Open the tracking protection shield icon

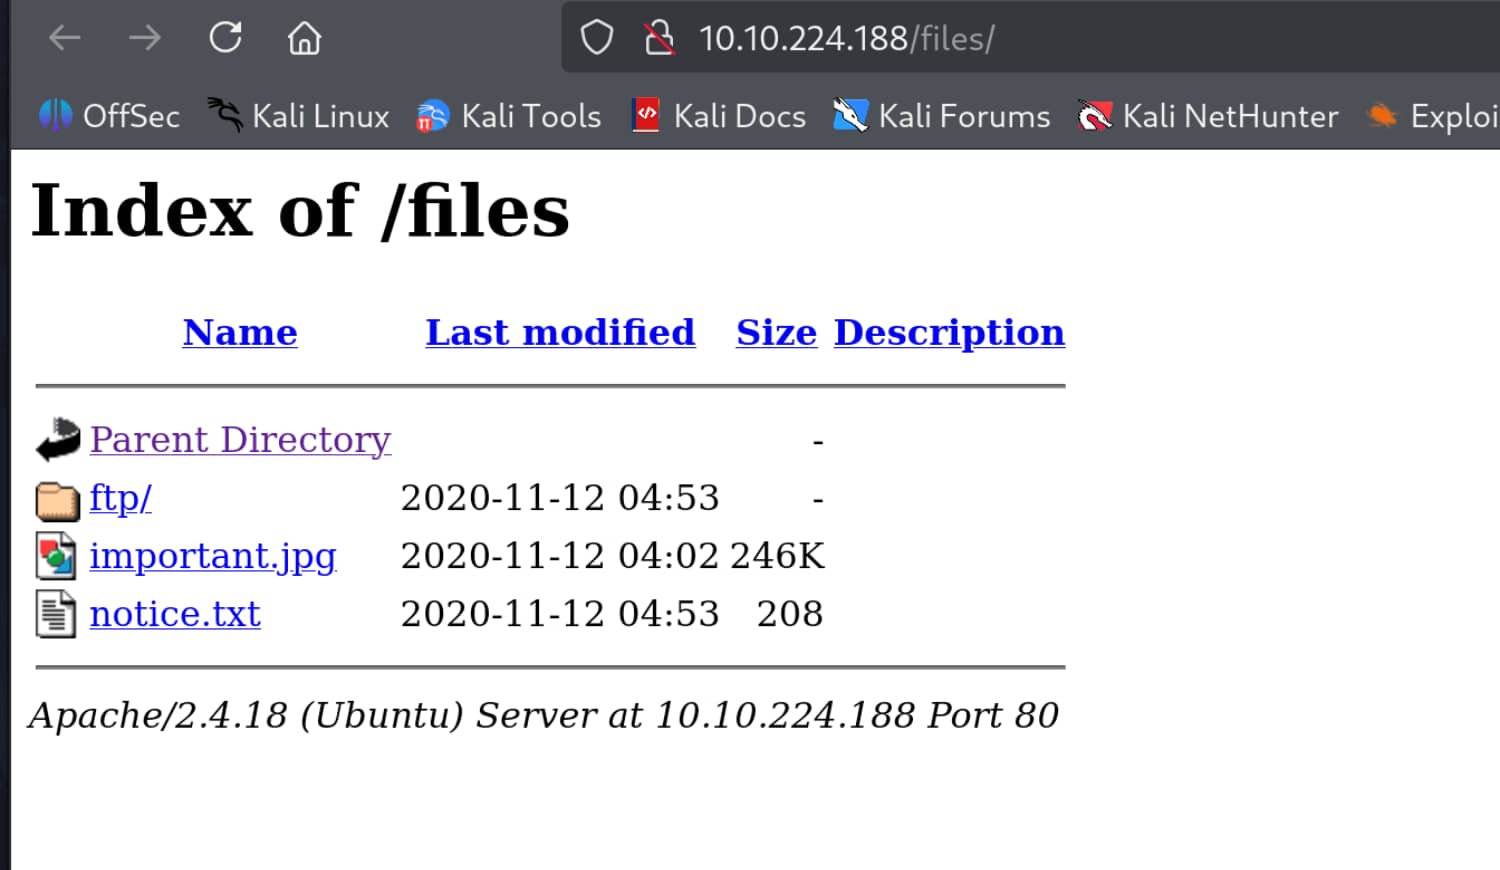click(x=597, y=39)
